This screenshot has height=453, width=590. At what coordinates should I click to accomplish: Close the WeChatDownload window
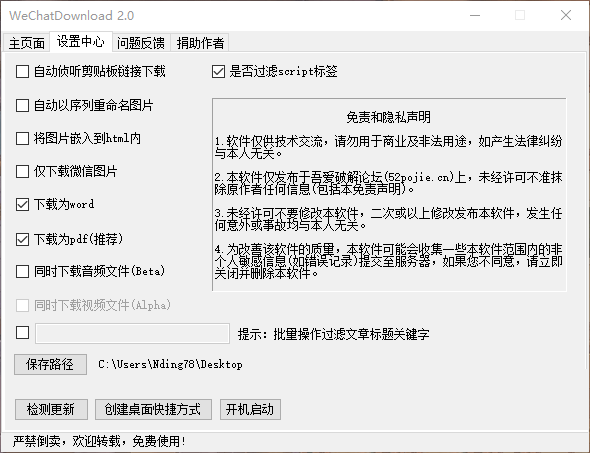tap(566, 15)
